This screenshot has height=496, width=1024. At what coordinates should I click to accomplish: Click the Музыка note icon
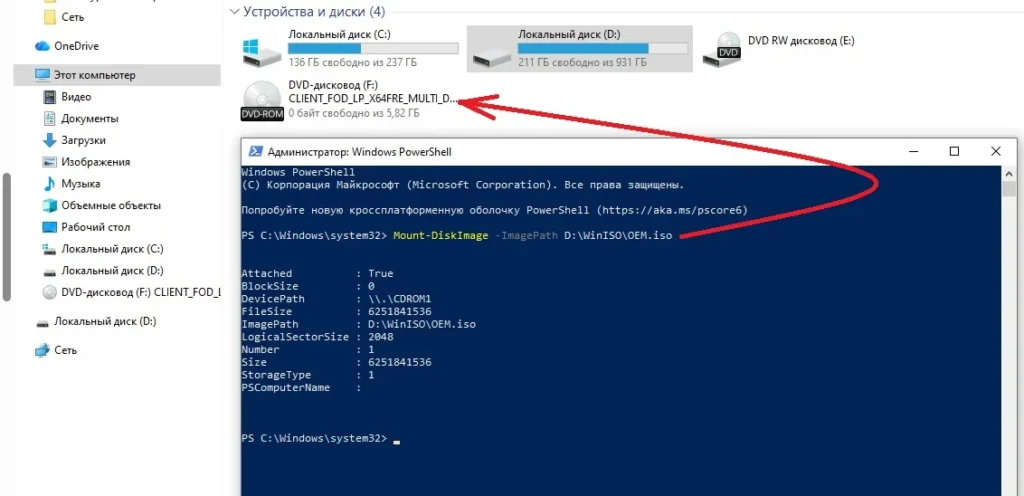tap(50, 183)
